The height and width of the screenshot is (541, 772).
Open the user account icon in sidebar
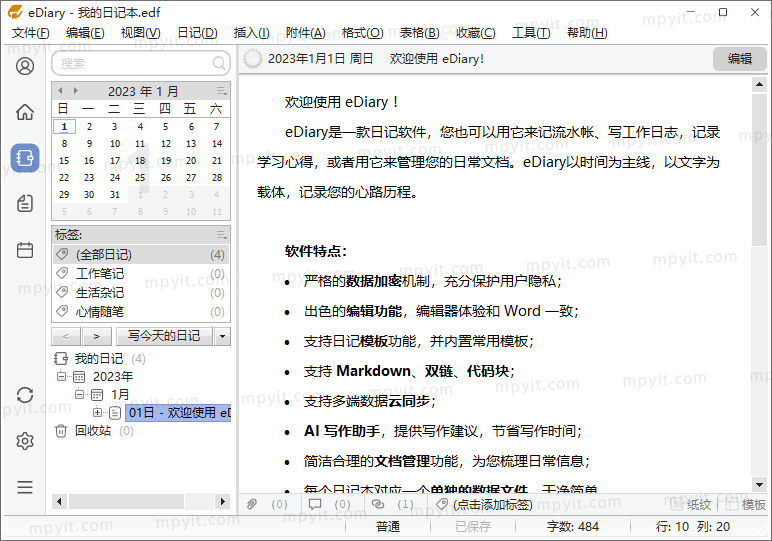pyautogui.click(x=25, y=66)
